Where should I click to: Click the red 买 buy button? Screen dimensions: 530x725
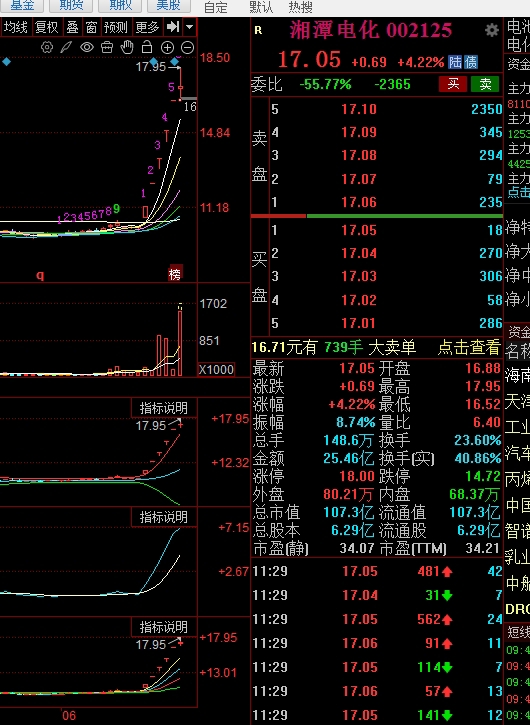point(453,84)
